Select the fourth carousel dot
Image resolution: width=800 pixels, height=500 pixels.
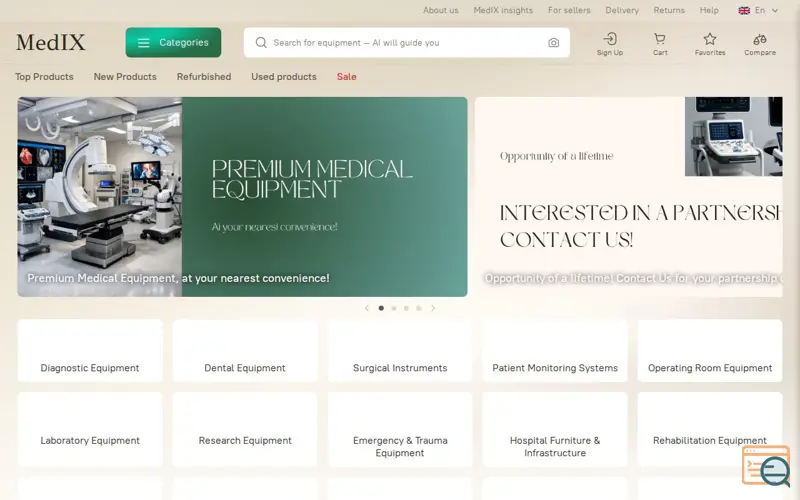(418, 308)
